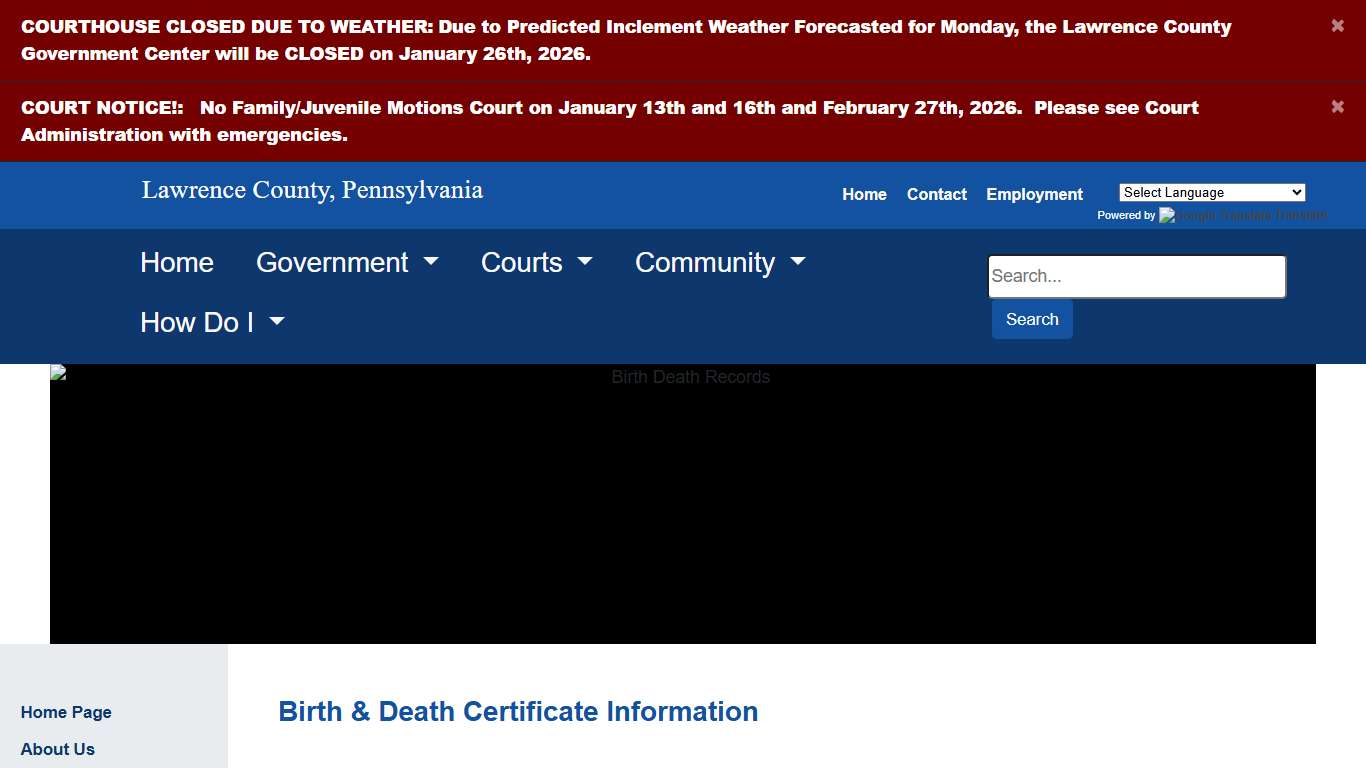Open the Contact page
This screenshot has width=1366, height=768.
[x=936, y=194]
